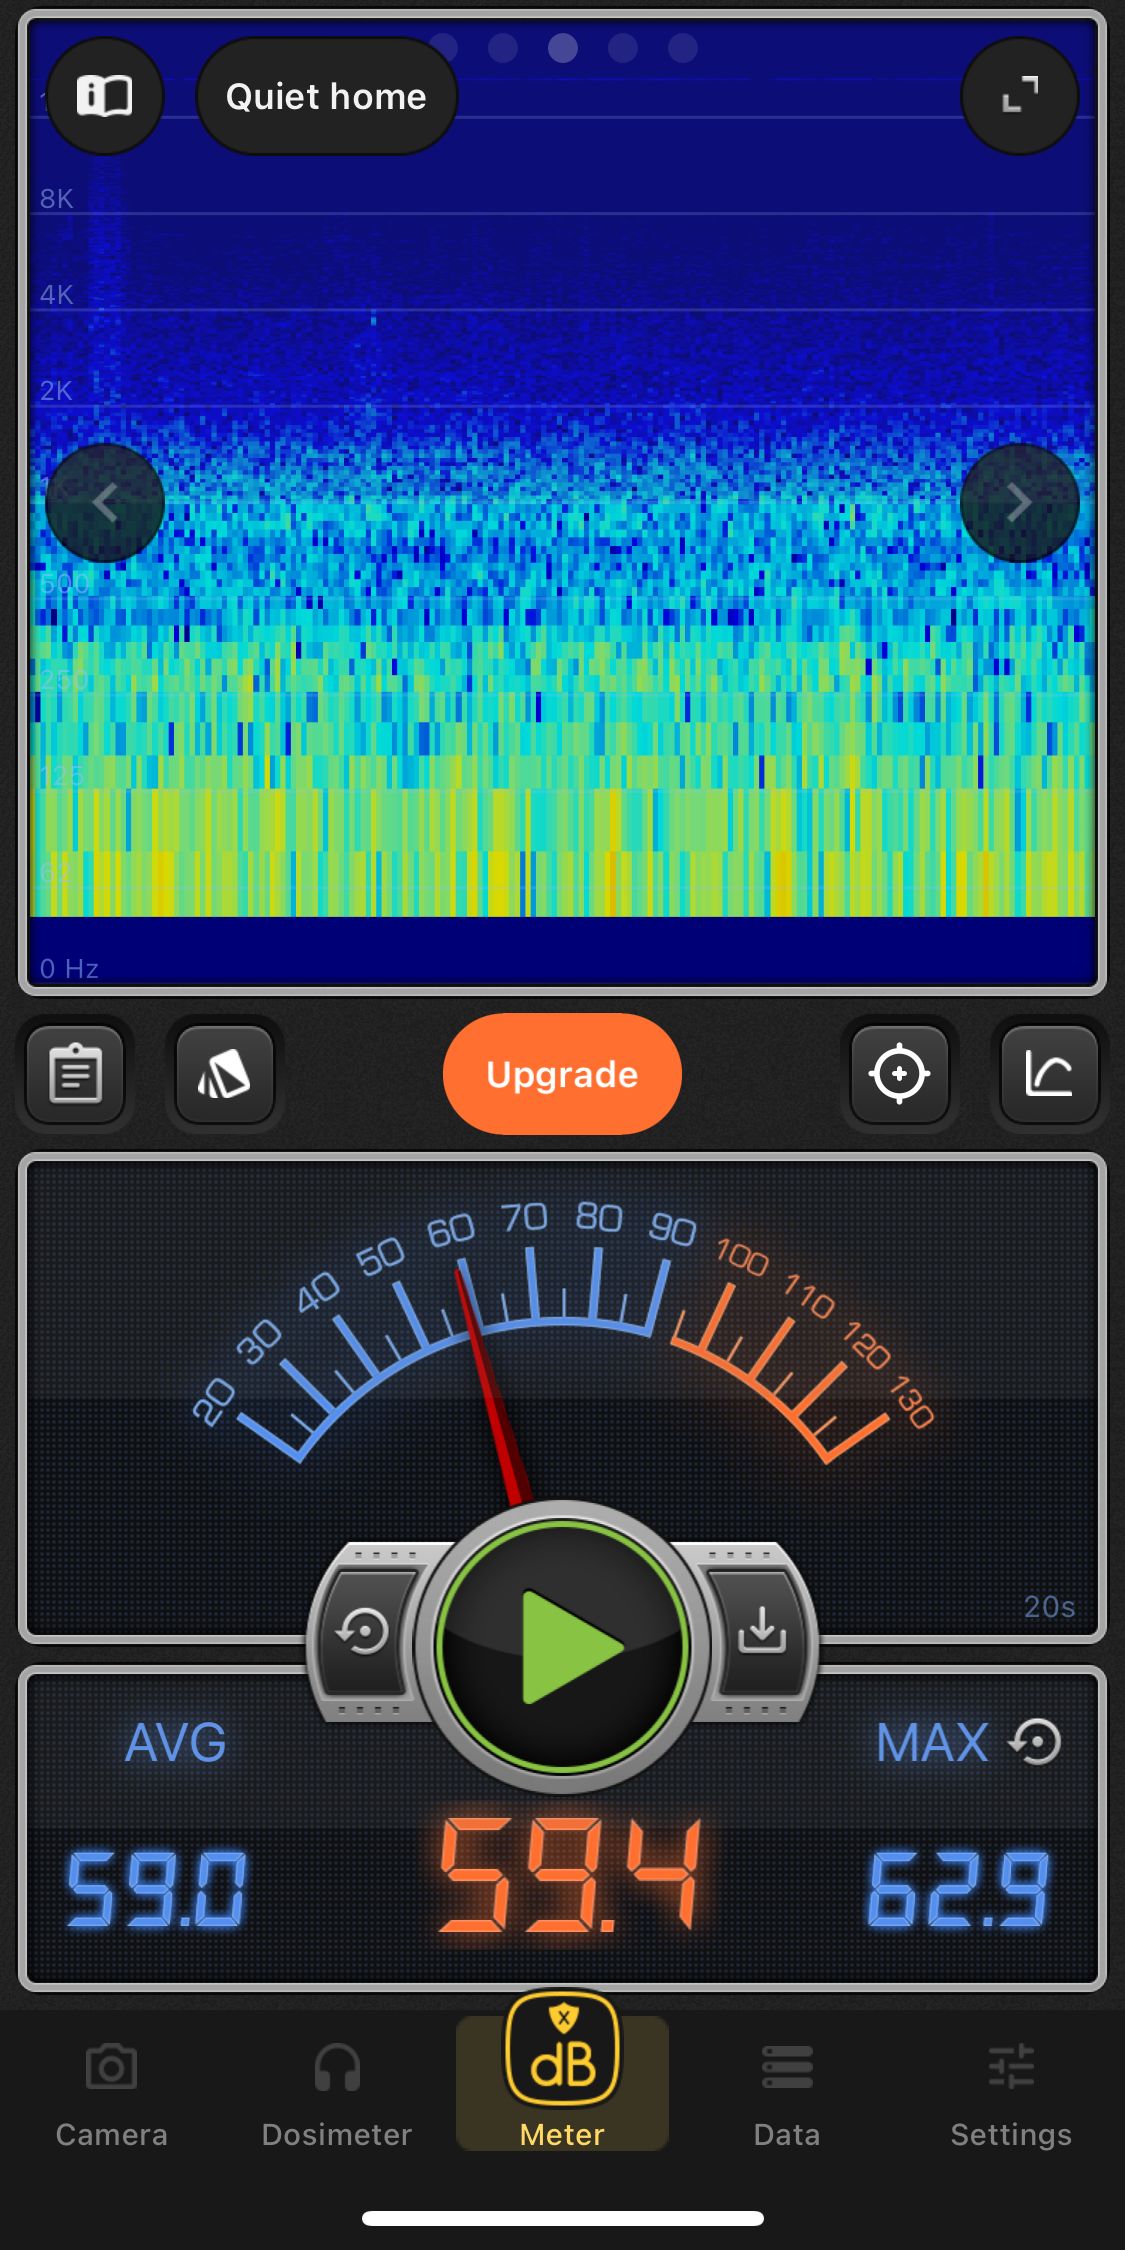Open the noise reference guide book icon
This screenshot has height=2250, width=1125.
[x=105, y=96]
